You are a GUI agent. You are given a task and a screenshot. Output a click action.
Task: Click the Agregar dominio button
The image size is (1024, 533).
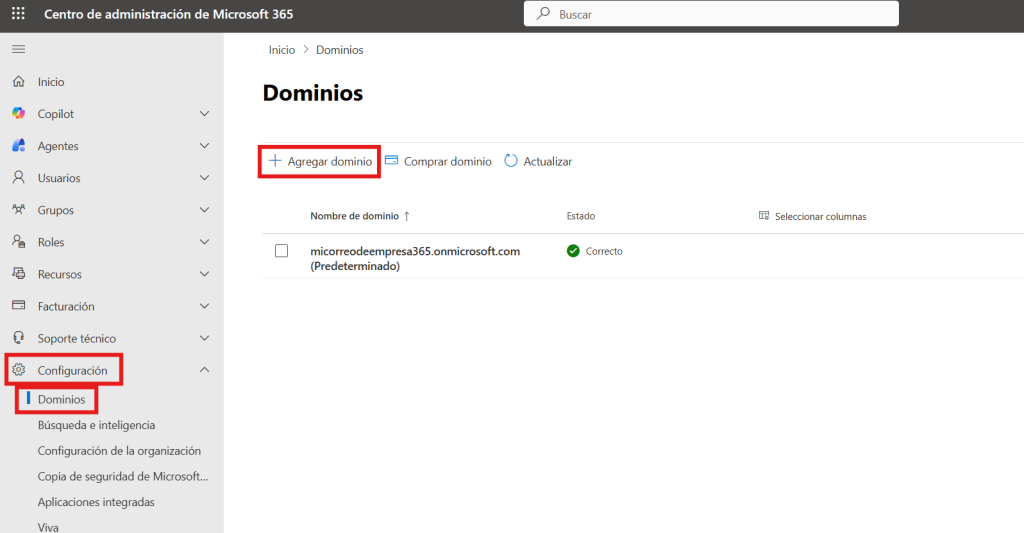pos(320,161)
